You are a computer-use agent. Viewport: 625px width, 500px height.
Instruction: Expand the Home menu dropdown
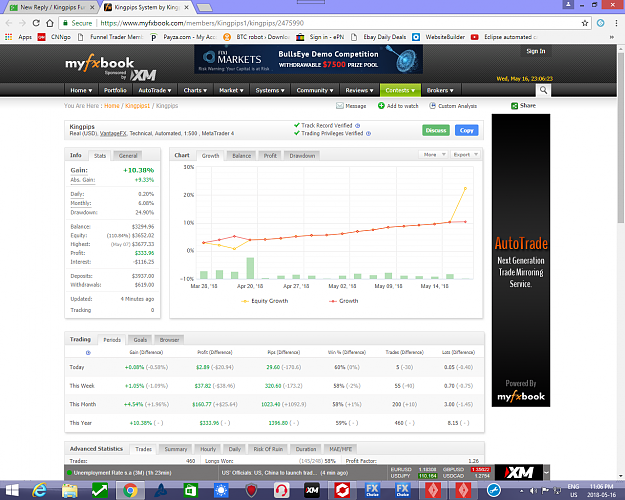click(81, 90)
